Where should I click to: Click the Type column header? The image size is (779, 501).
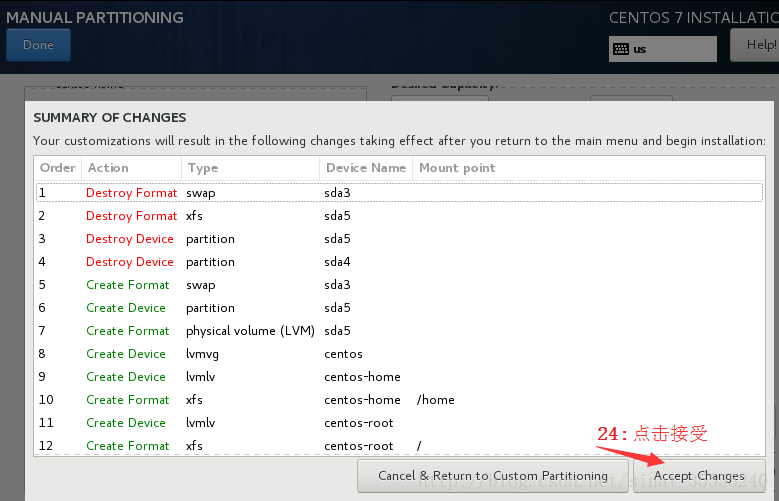[250, 168]
